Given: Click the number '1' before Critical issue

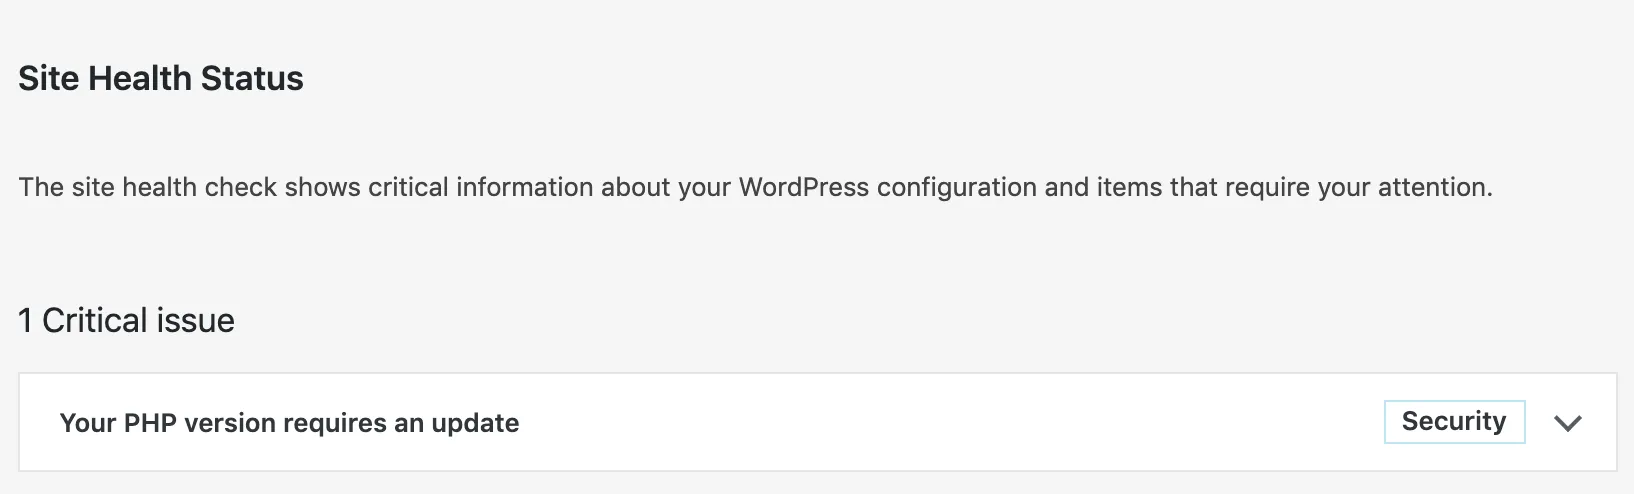Looking at the screenshot, I should 25,321.
